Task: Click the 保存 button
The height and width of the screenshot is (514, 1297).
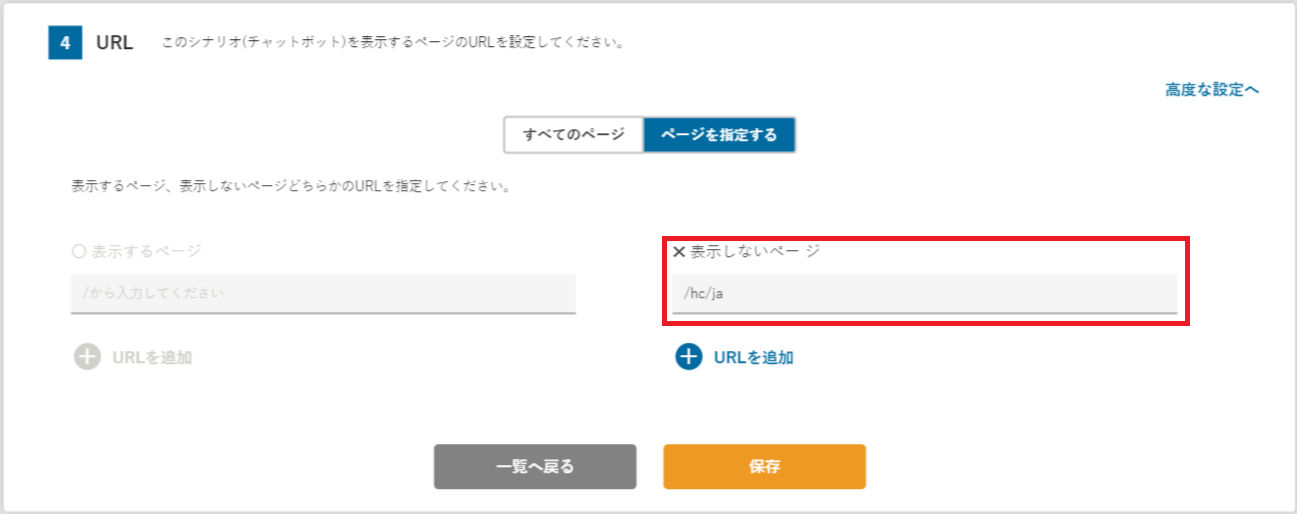Action: 764,467
